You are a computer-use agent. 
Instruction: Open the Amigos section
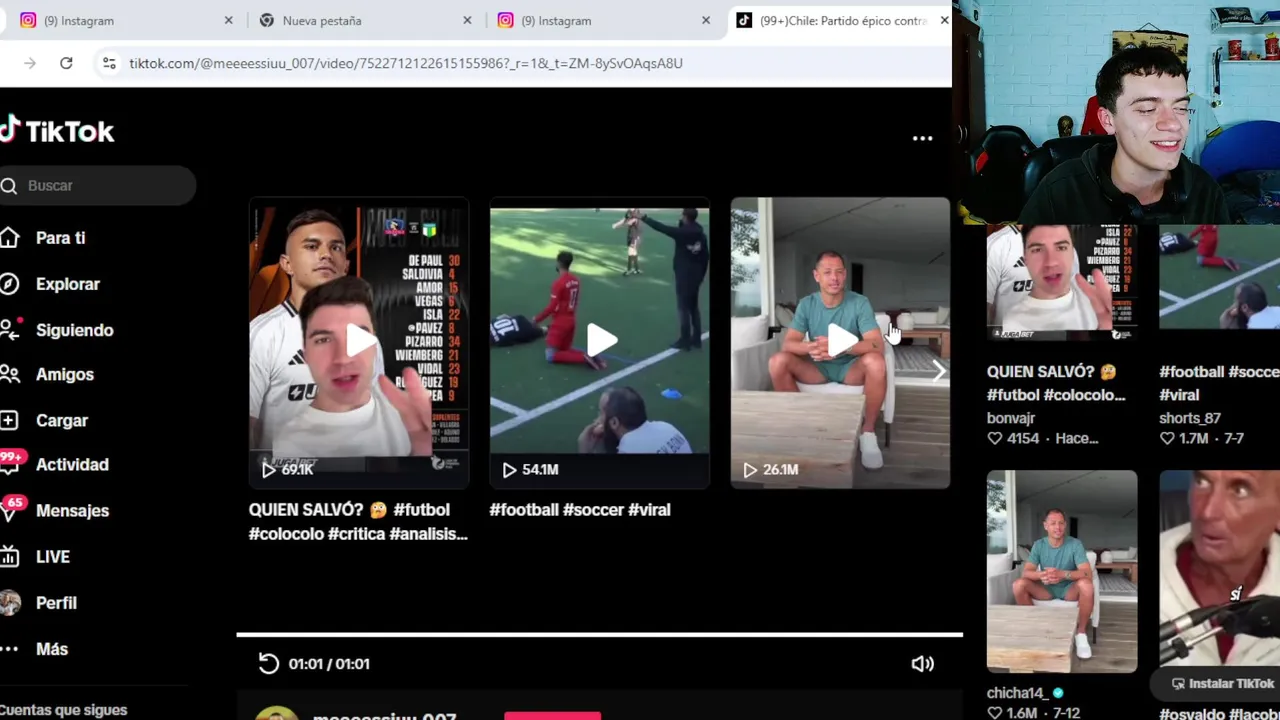pyautogui.click(x=64, y=374)
